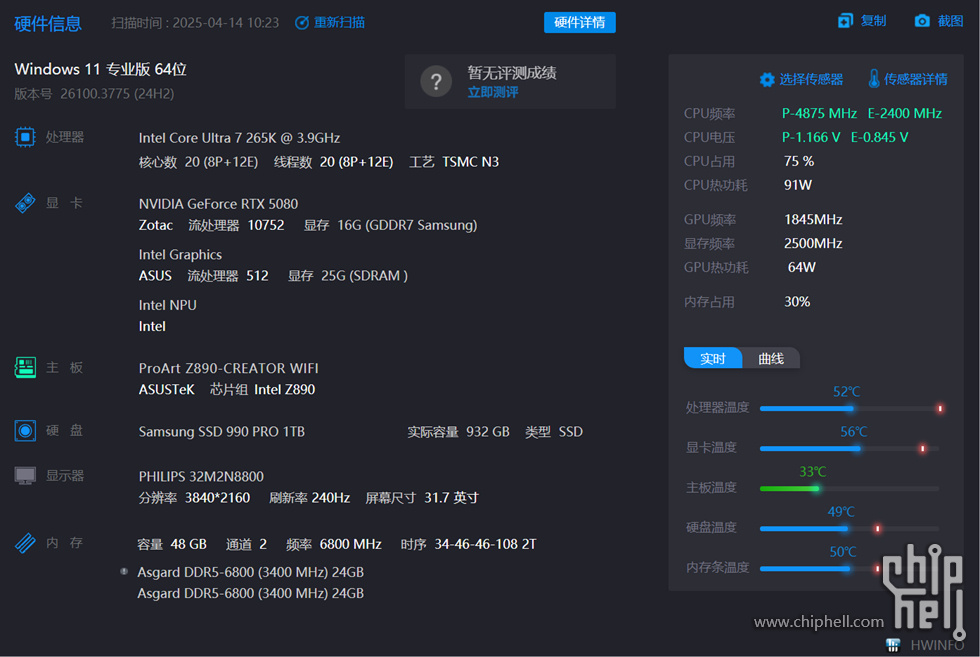The height and width of the screenshot is (657, 980).
Task: Click 复制 text label
Action: tap(873, 21)
